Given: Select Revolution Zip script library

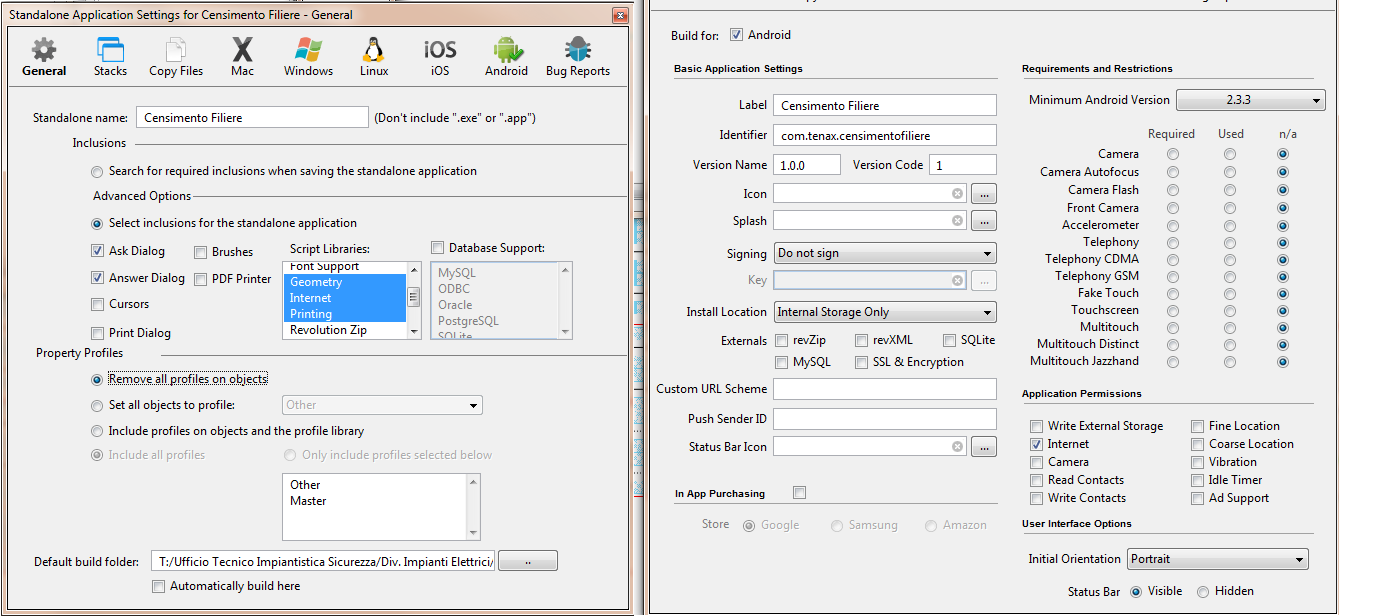Looking at the screenshot, I should [345, 330].
